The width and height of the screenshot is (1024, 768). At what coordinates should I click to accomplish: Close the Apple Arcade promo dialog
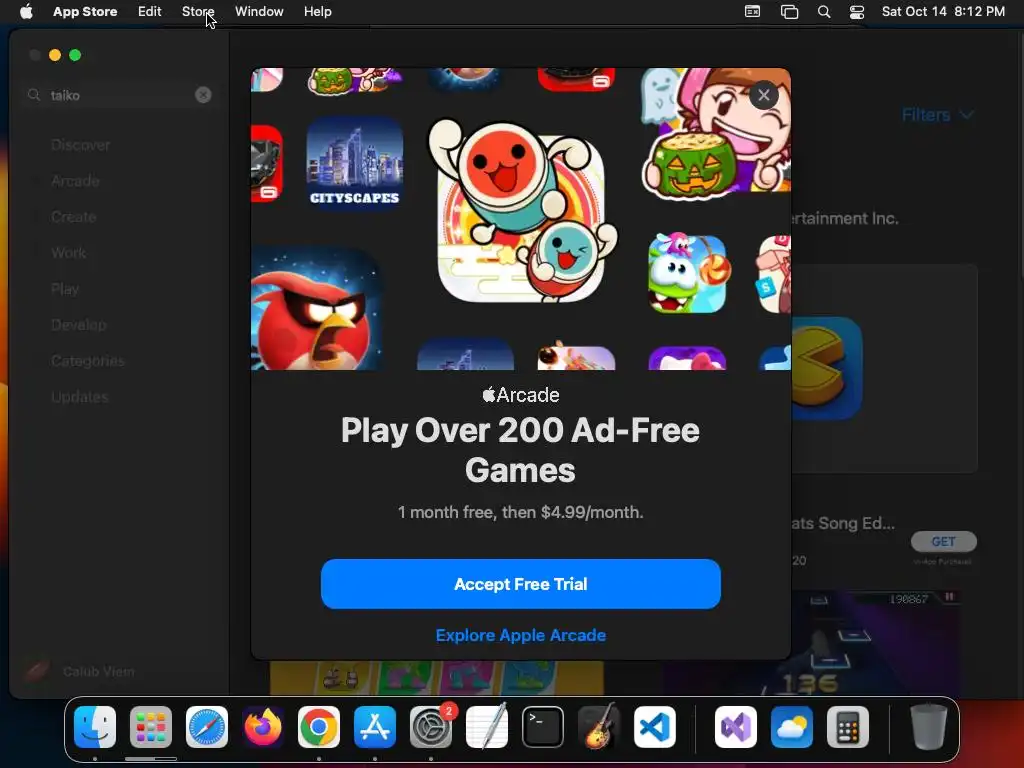[763, 95]
